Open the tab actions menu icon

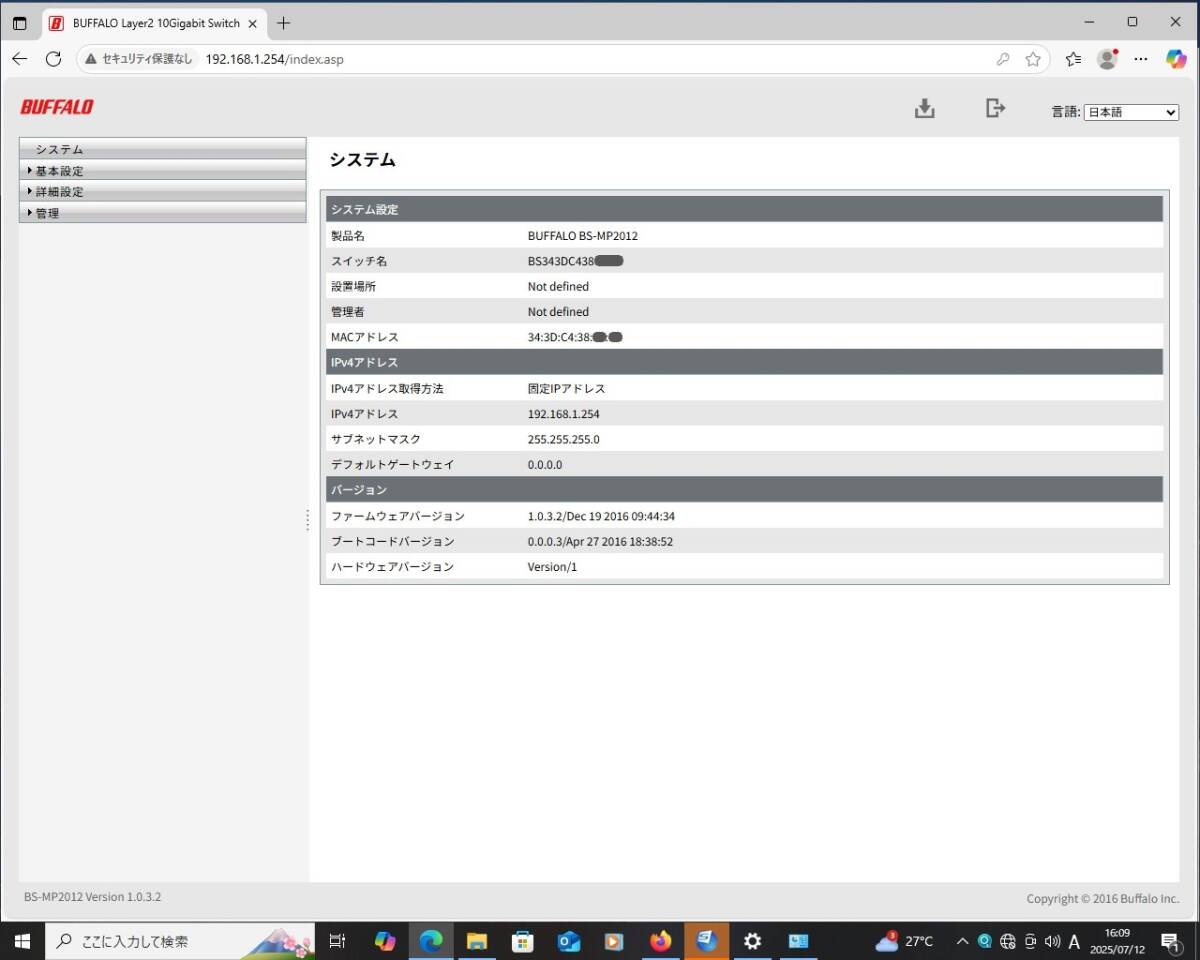coord(20,22)
